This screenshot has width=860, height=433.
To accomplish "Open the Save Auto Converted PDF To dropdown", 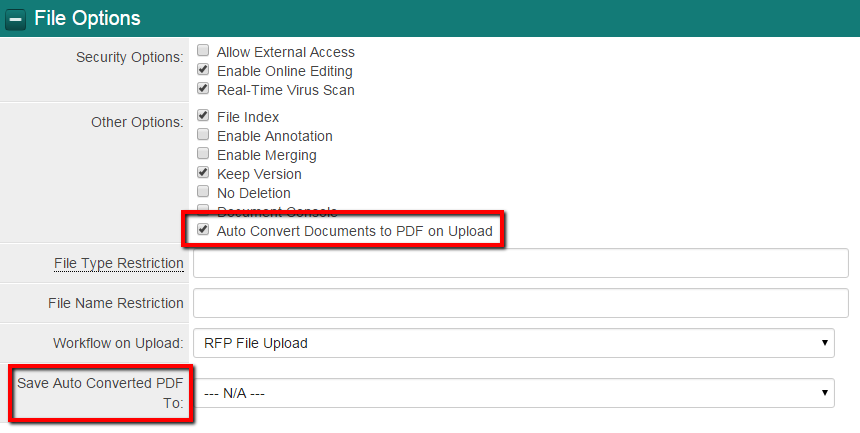I will click(x=513, y=393).
